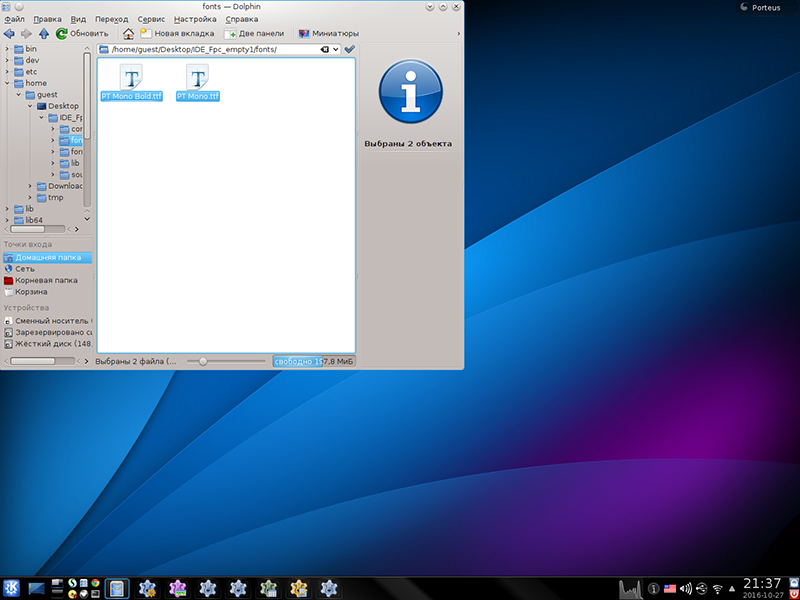Viewport: 800px width, 600px height.
Task: Expand the dev folder in the tree
Action: click(7, 60)
